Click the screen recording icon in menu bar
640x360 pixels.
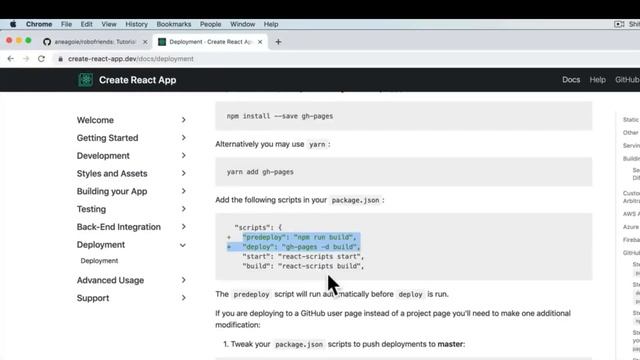pos(619,24)
